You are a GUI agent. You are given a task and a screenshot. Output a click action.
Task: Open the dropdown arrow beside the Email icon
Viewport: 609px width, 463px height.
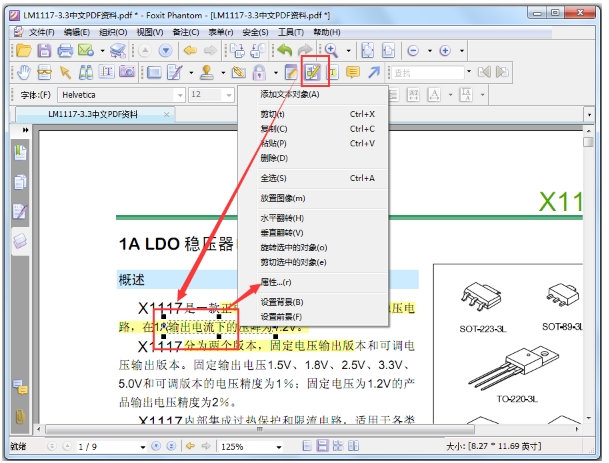click(103, 50)
